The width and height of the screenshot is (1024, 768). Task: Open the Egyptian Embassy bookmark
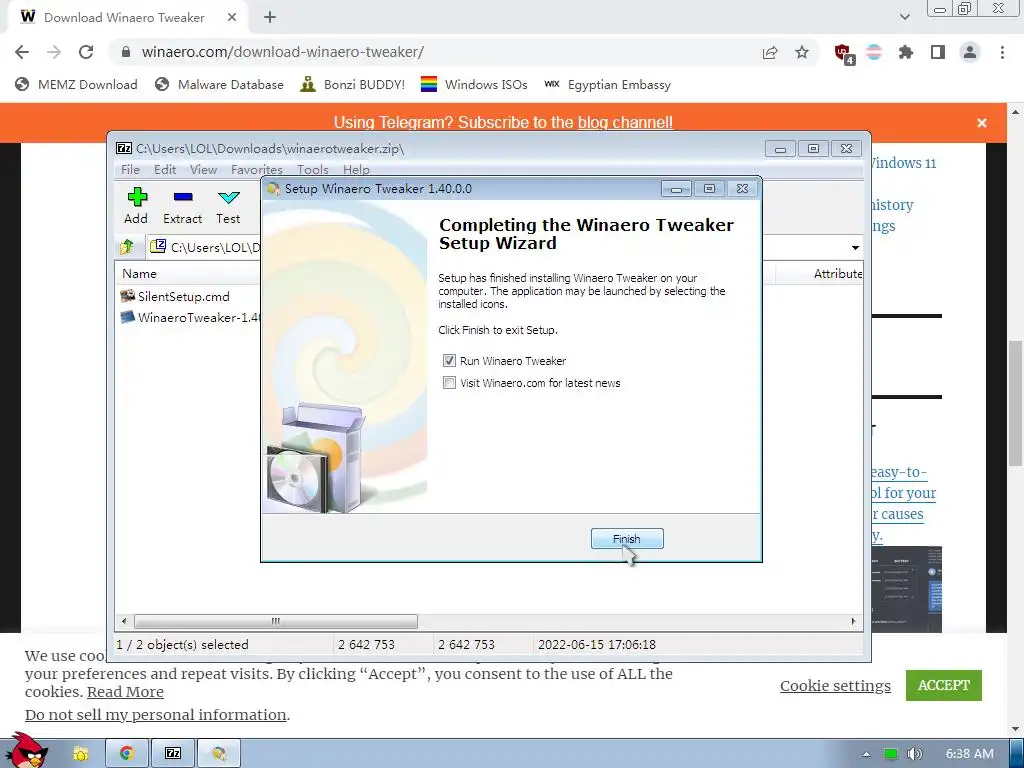click(x=607, y=84)
